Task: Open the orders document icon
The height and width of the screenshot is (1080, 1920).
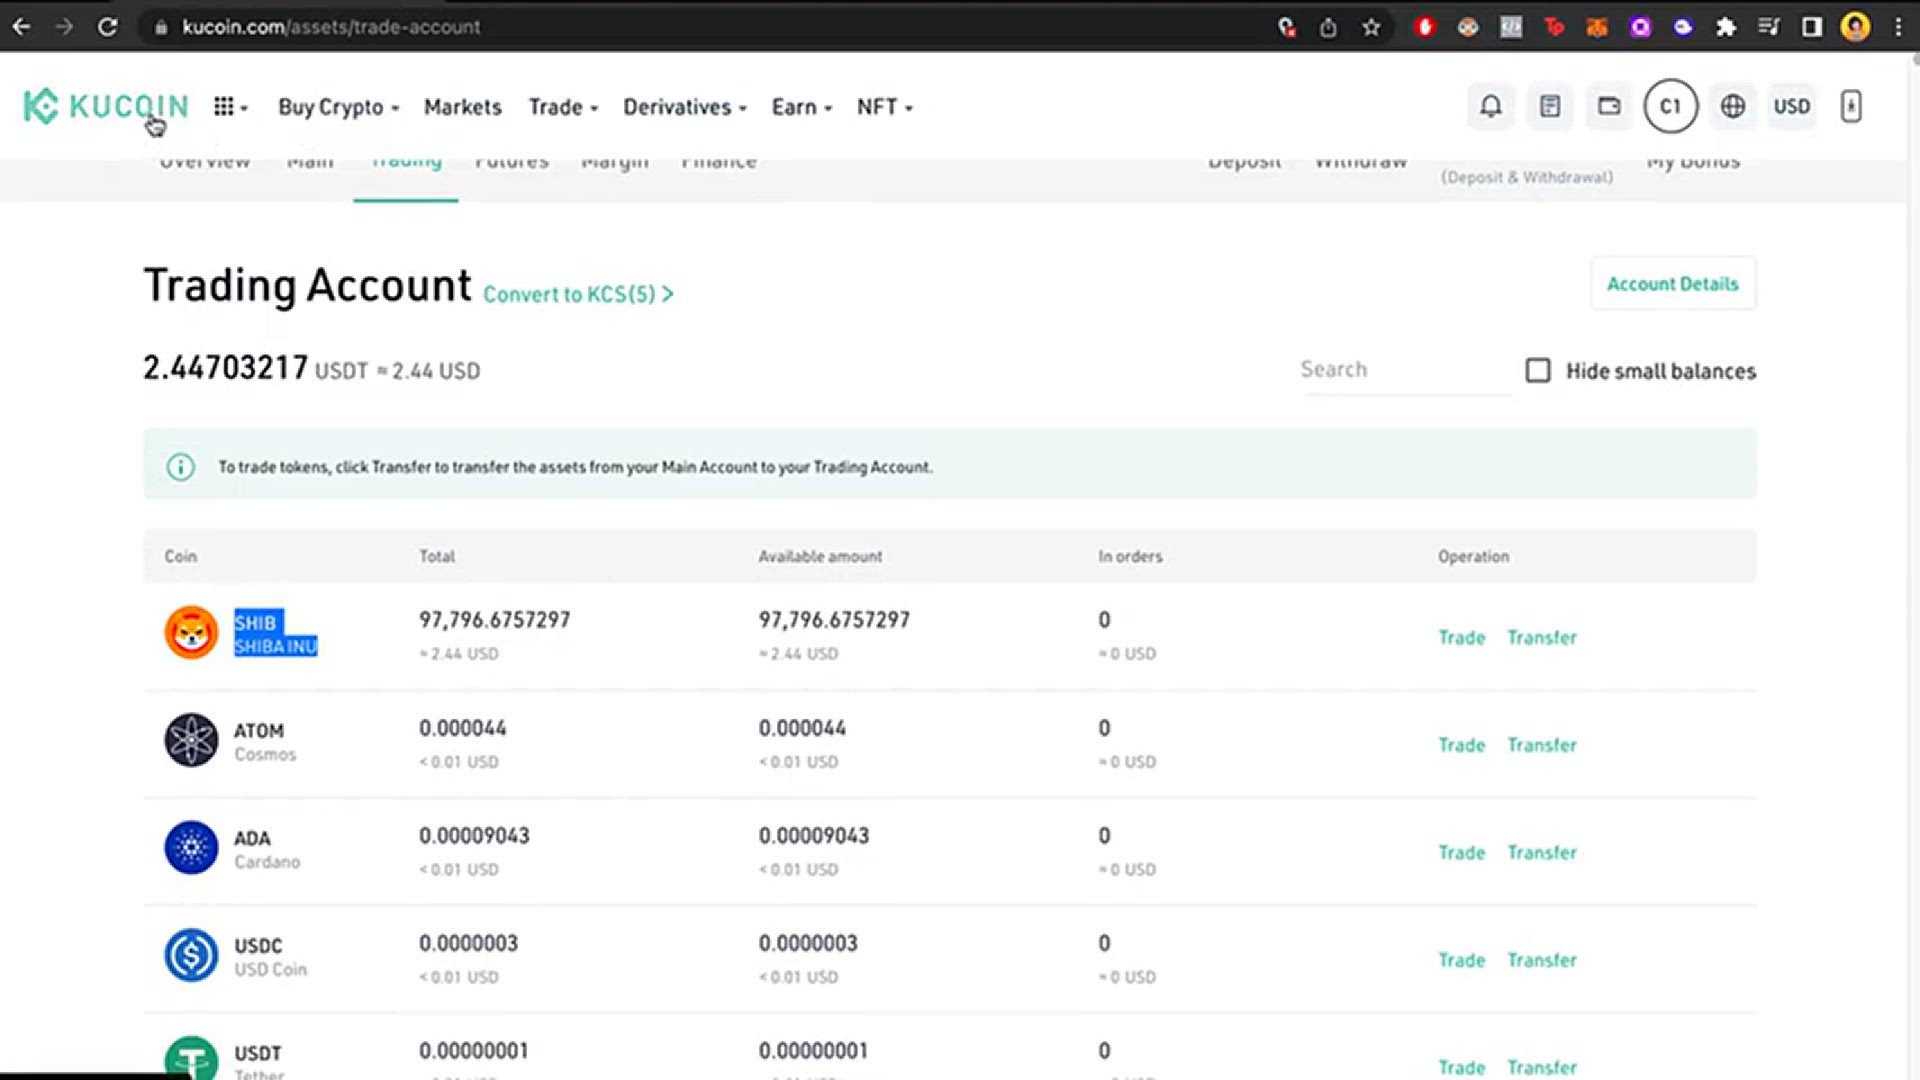Action: (1549, 106)
